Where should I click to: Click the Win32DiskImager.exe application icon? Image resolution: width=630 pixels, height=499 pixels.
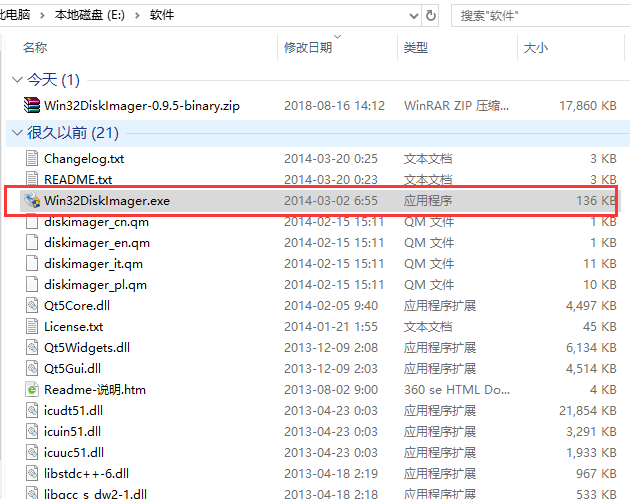pyautogui.click(x=32, y=200)
